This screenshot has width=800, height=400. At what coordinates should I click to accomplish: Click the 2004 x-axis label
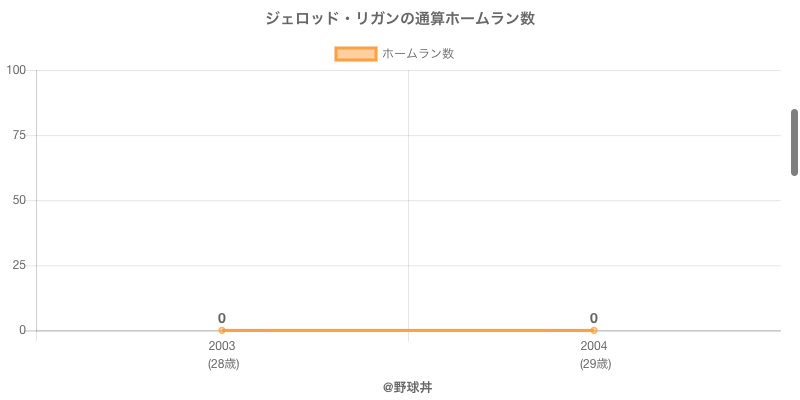(x=594, y=346)
